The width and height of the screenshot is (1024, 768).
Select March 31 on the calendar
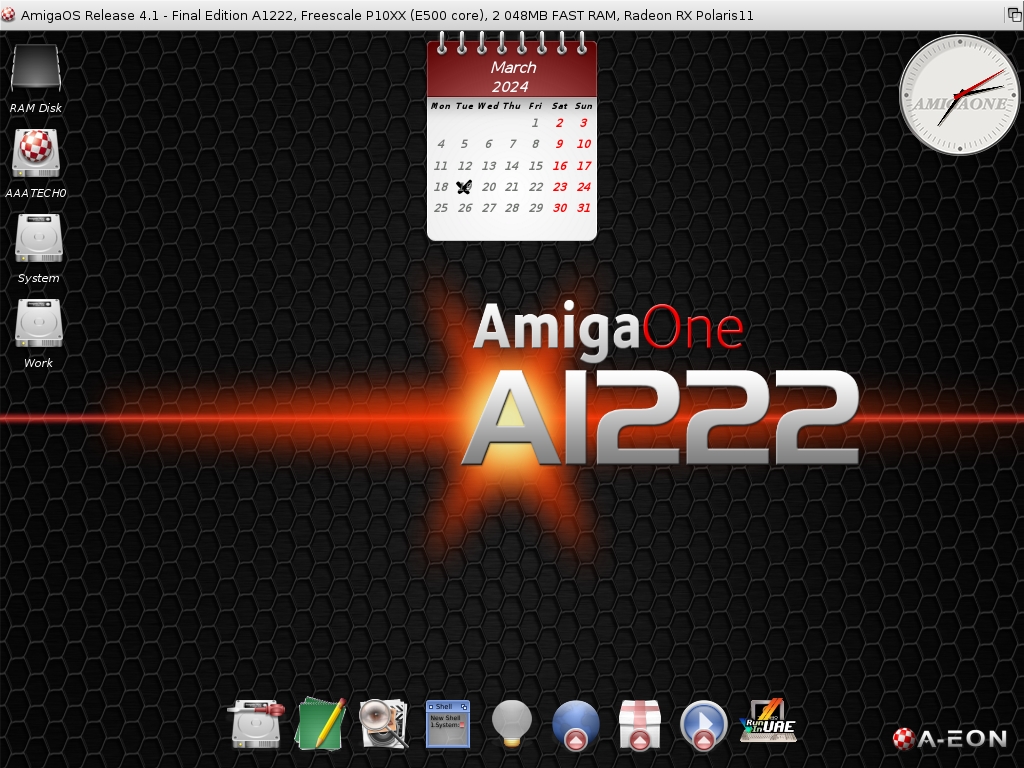pyautogui.click(x=584, y=208)
